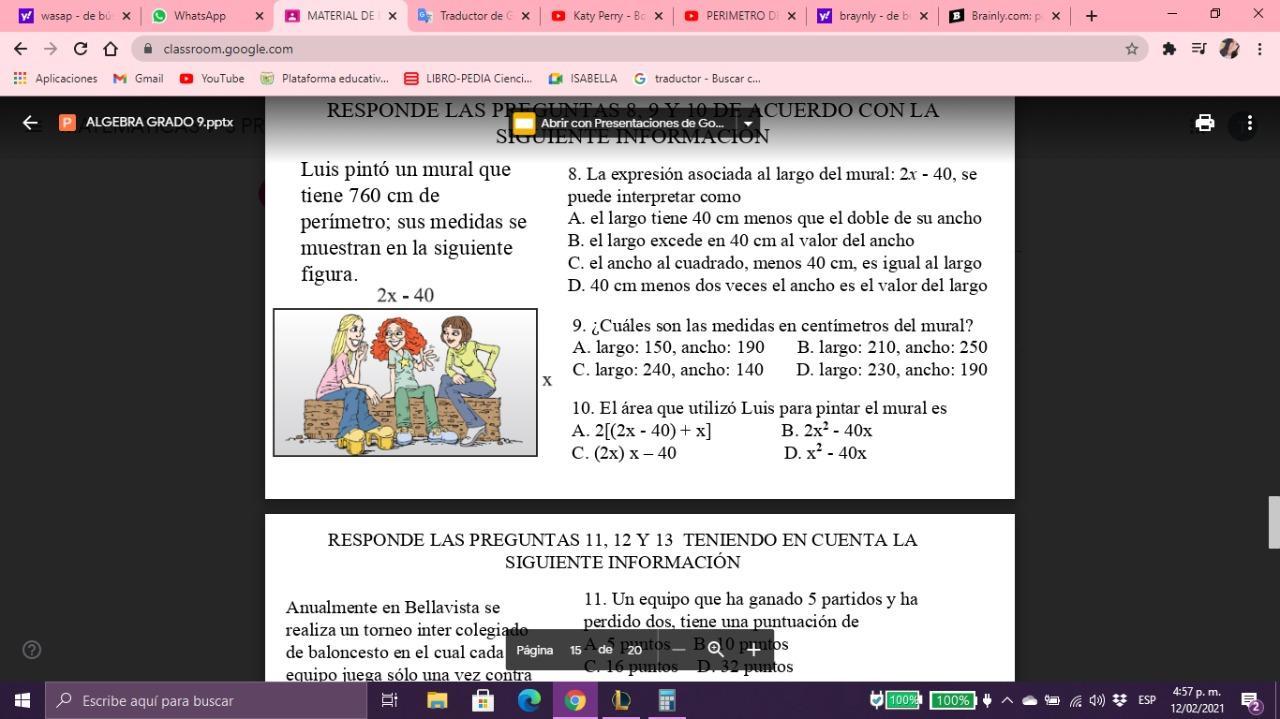Click answer 'C. largo: 240, ancho: 140'

pyautogui.click(x=668, y=369)
